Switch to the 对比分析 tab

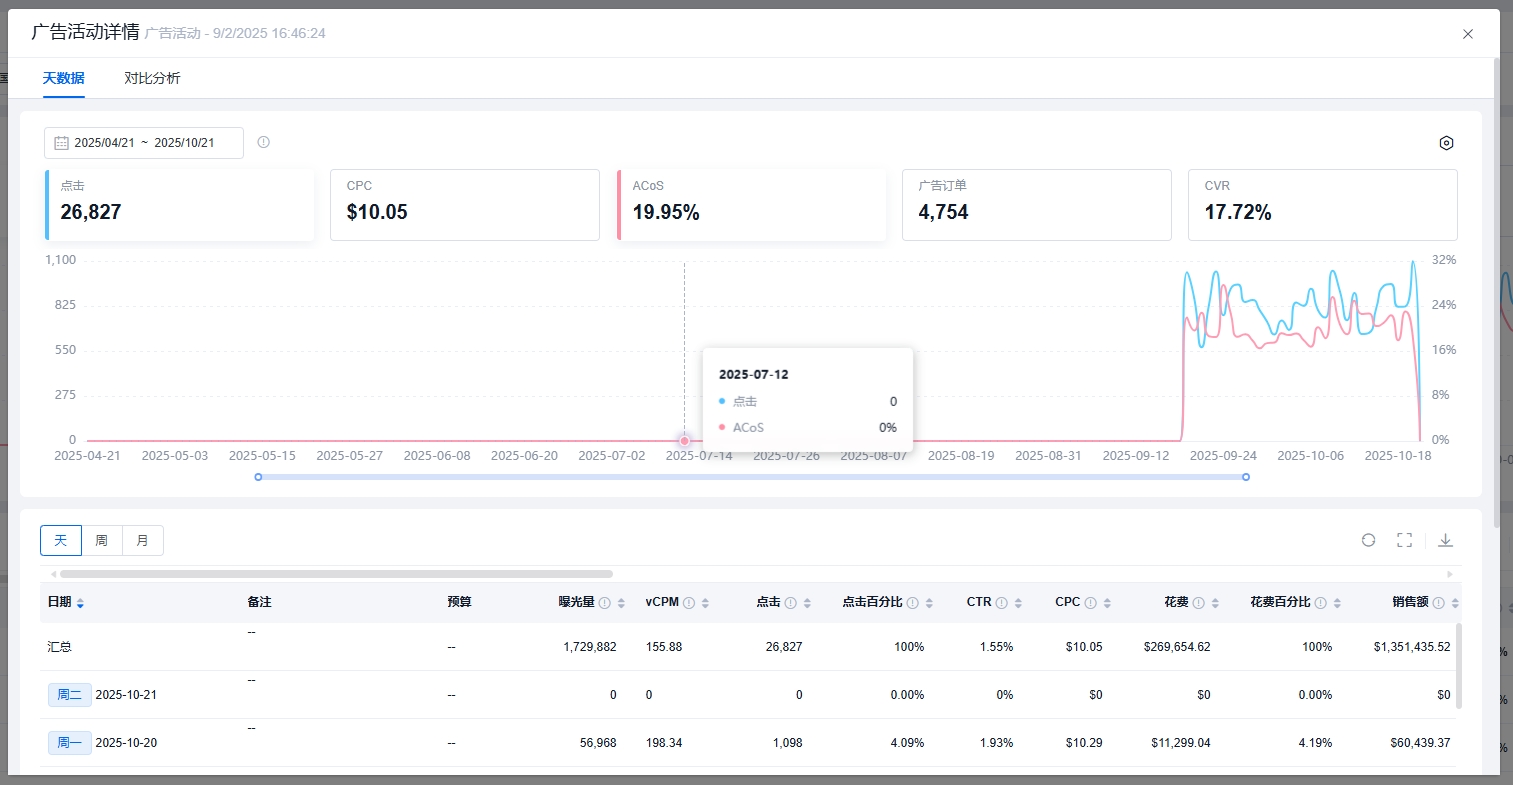[x=152, y=78]
